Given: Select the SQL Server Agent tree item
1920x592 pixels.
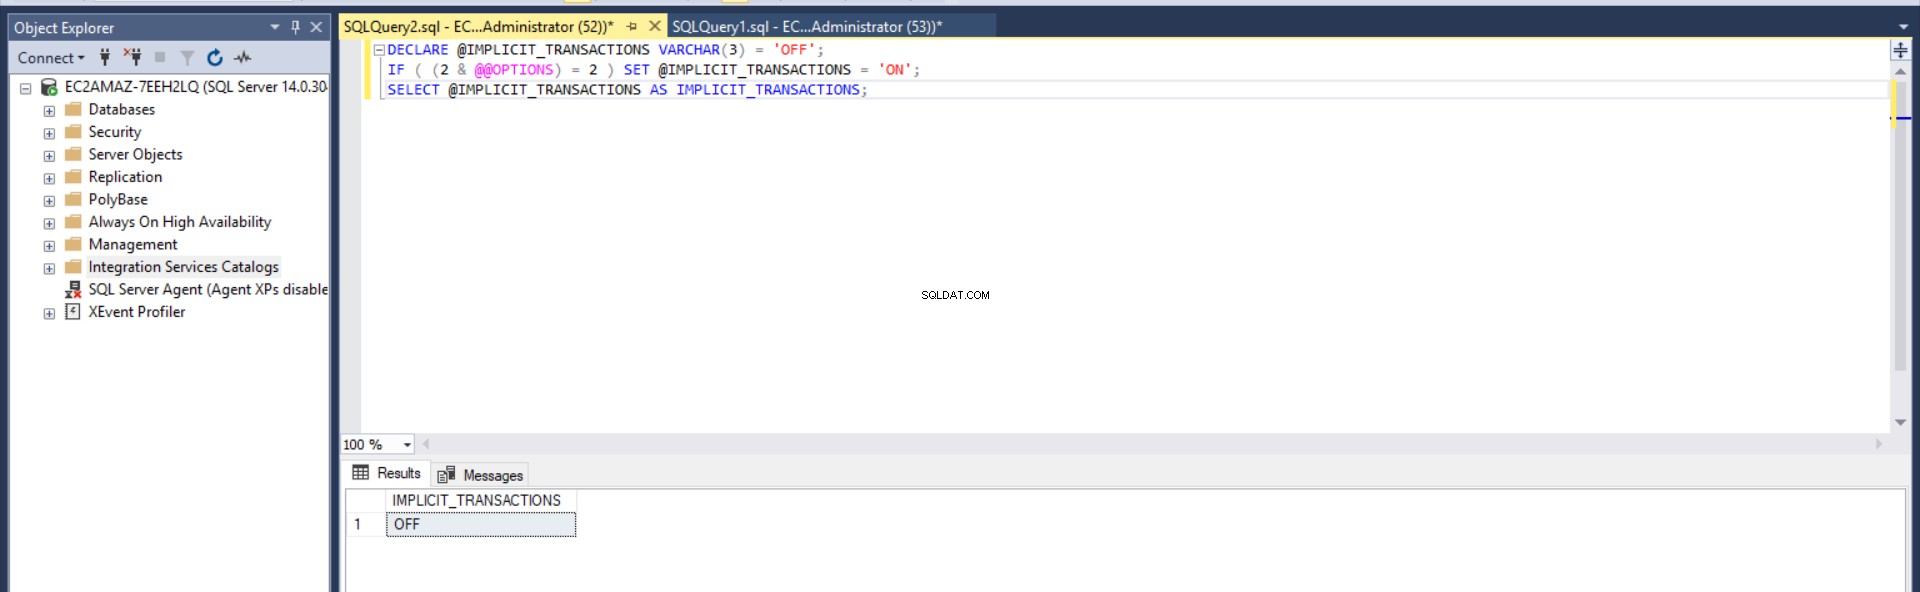Looking at the screenshot, I should coord(208,289).
